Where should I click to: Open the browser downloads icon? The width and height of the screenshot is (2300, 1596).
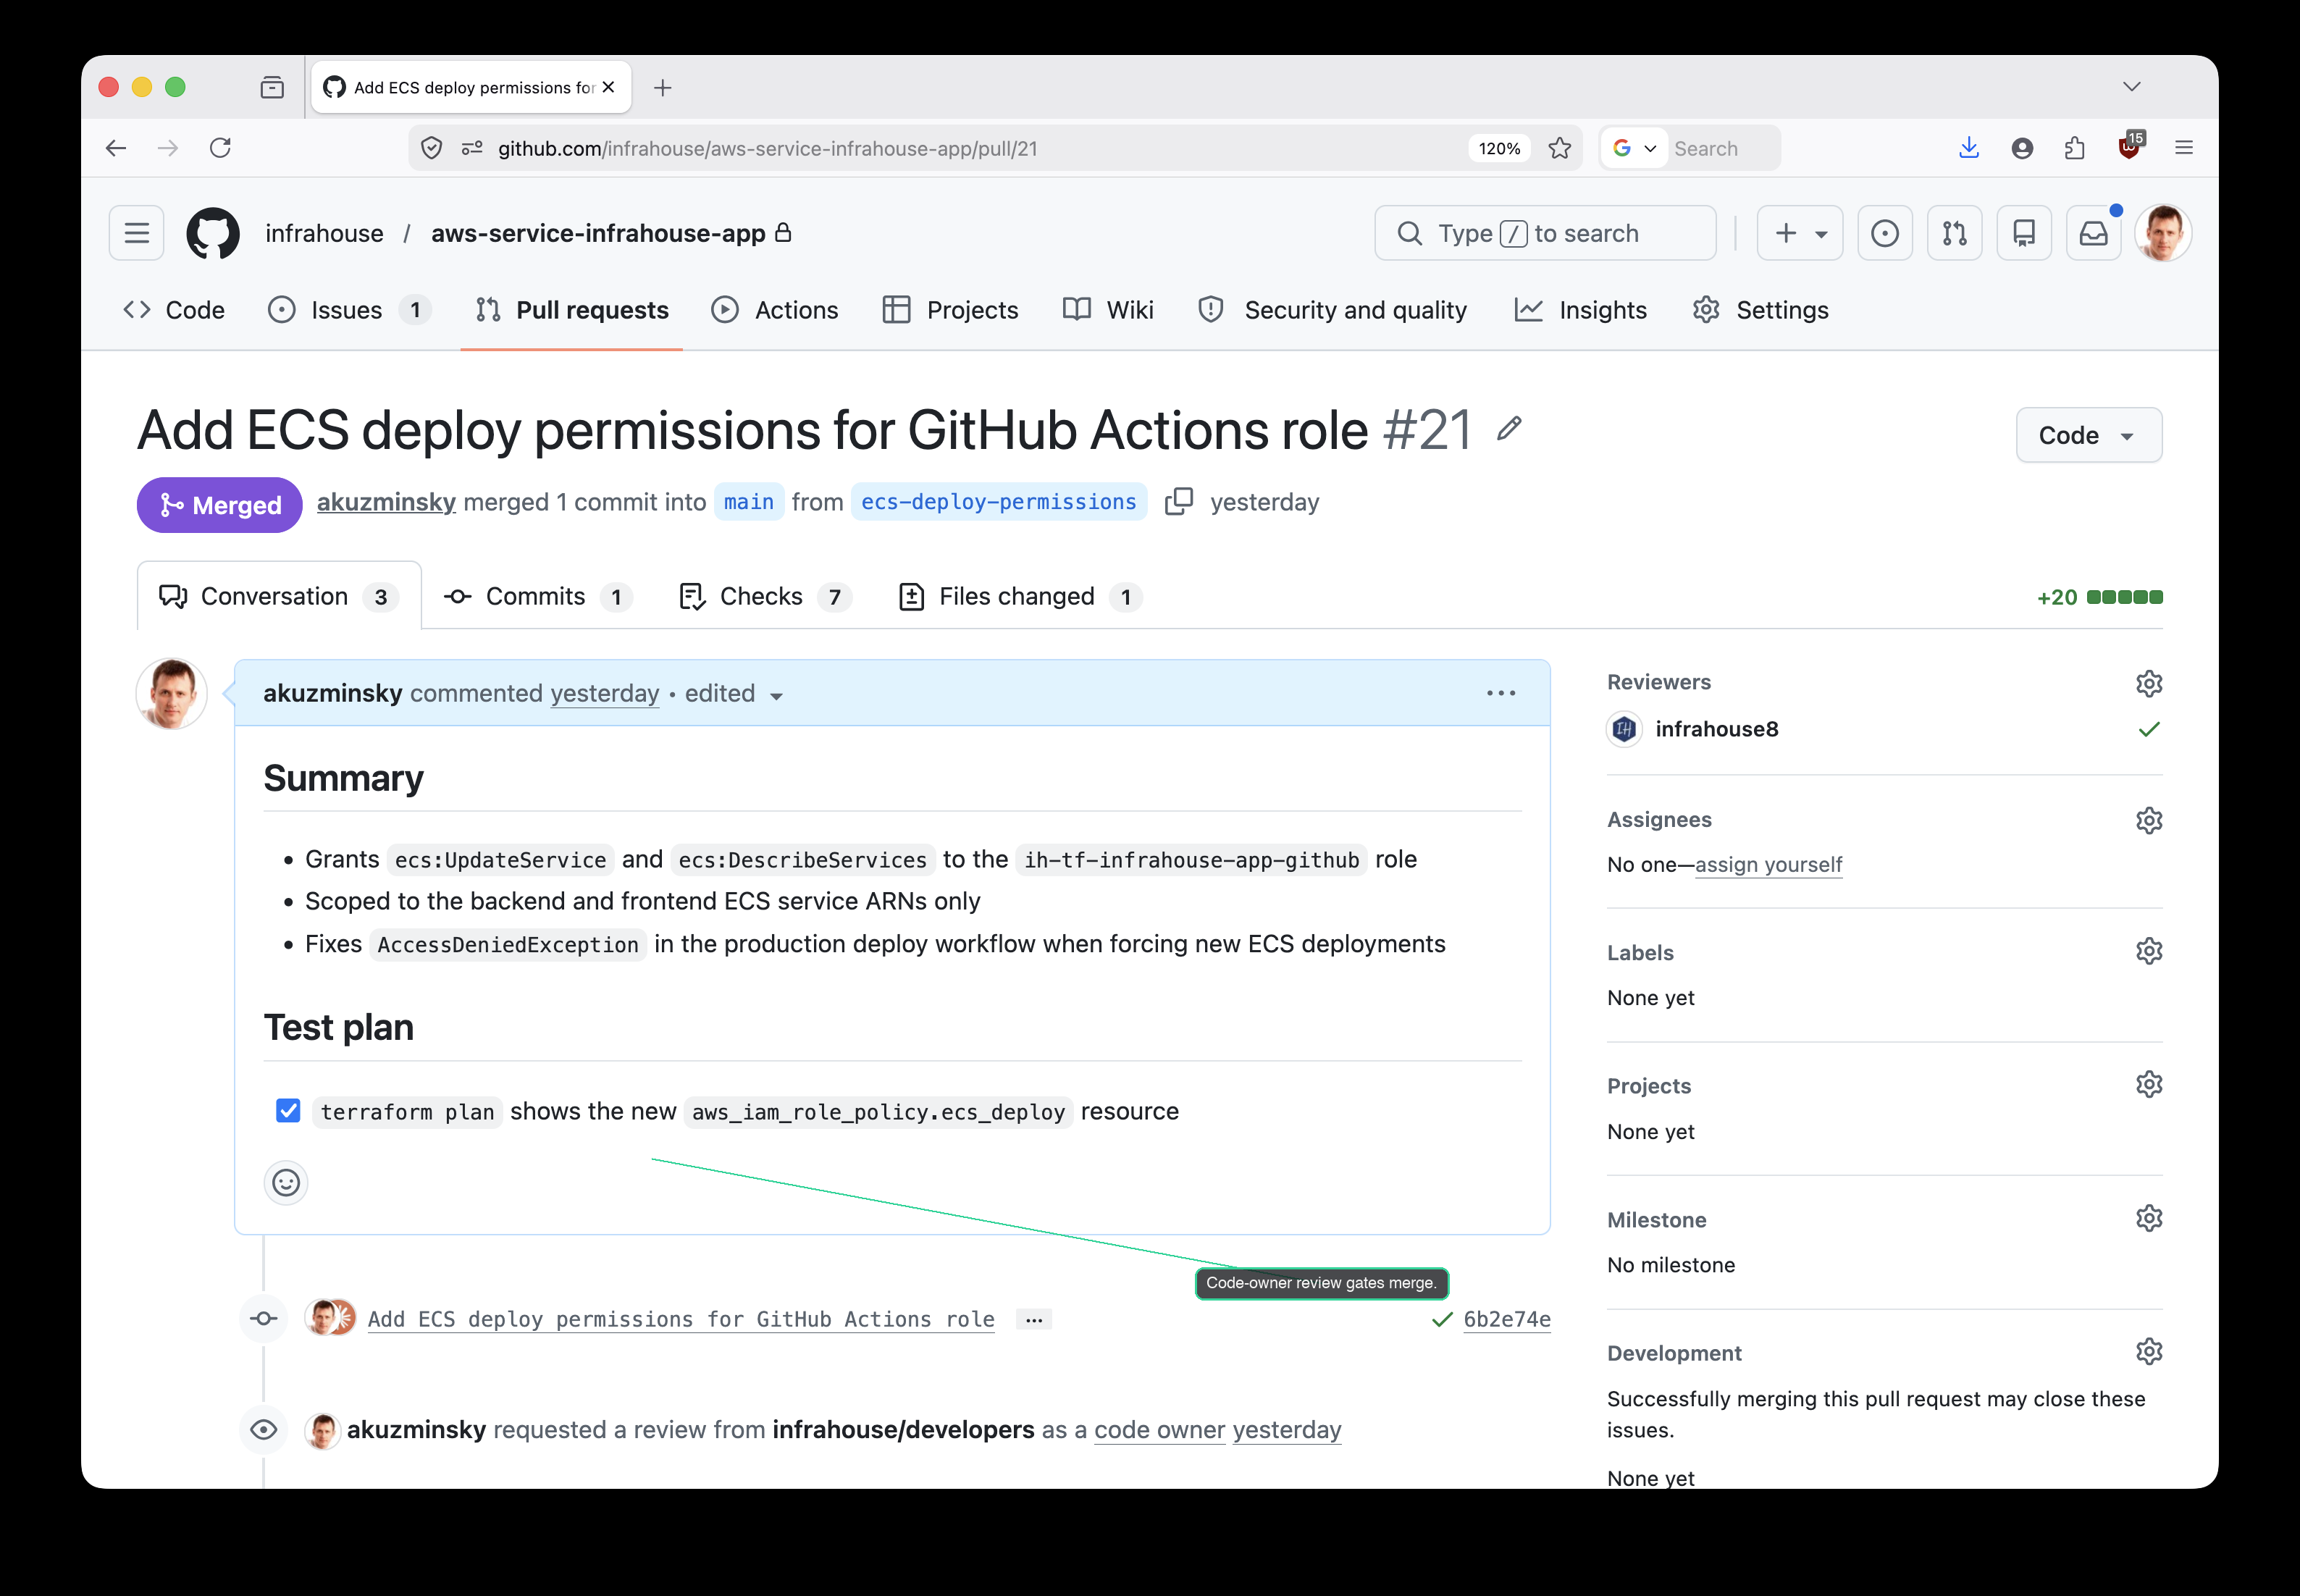[1969, 148]
